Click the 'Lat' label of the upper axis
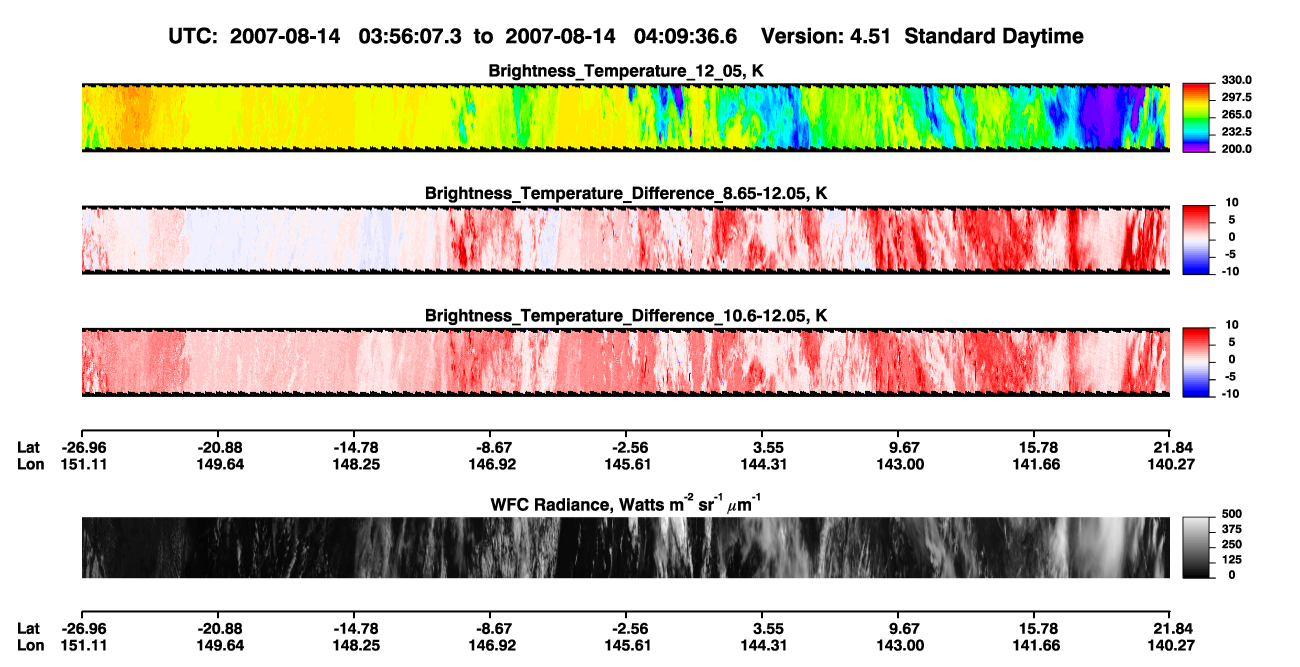 pos(29,447)
